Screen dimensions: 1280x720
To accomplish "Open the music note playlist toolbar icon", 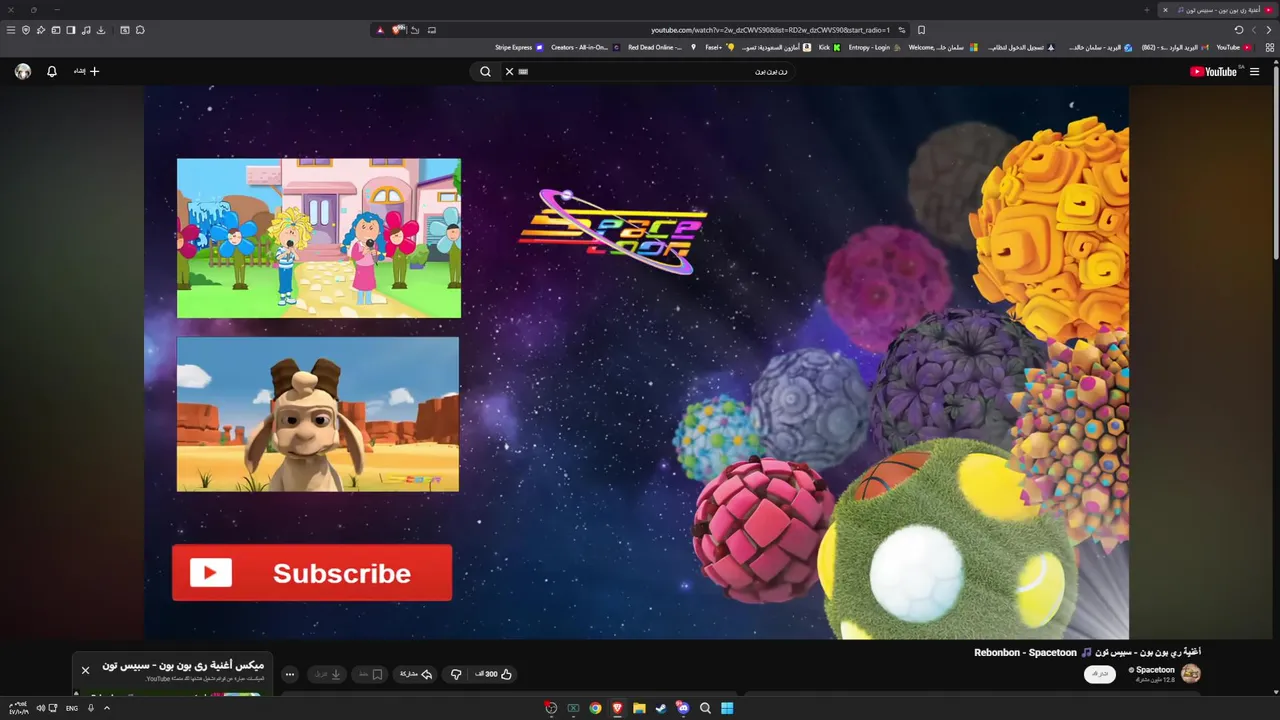I will tap(86, 30).
